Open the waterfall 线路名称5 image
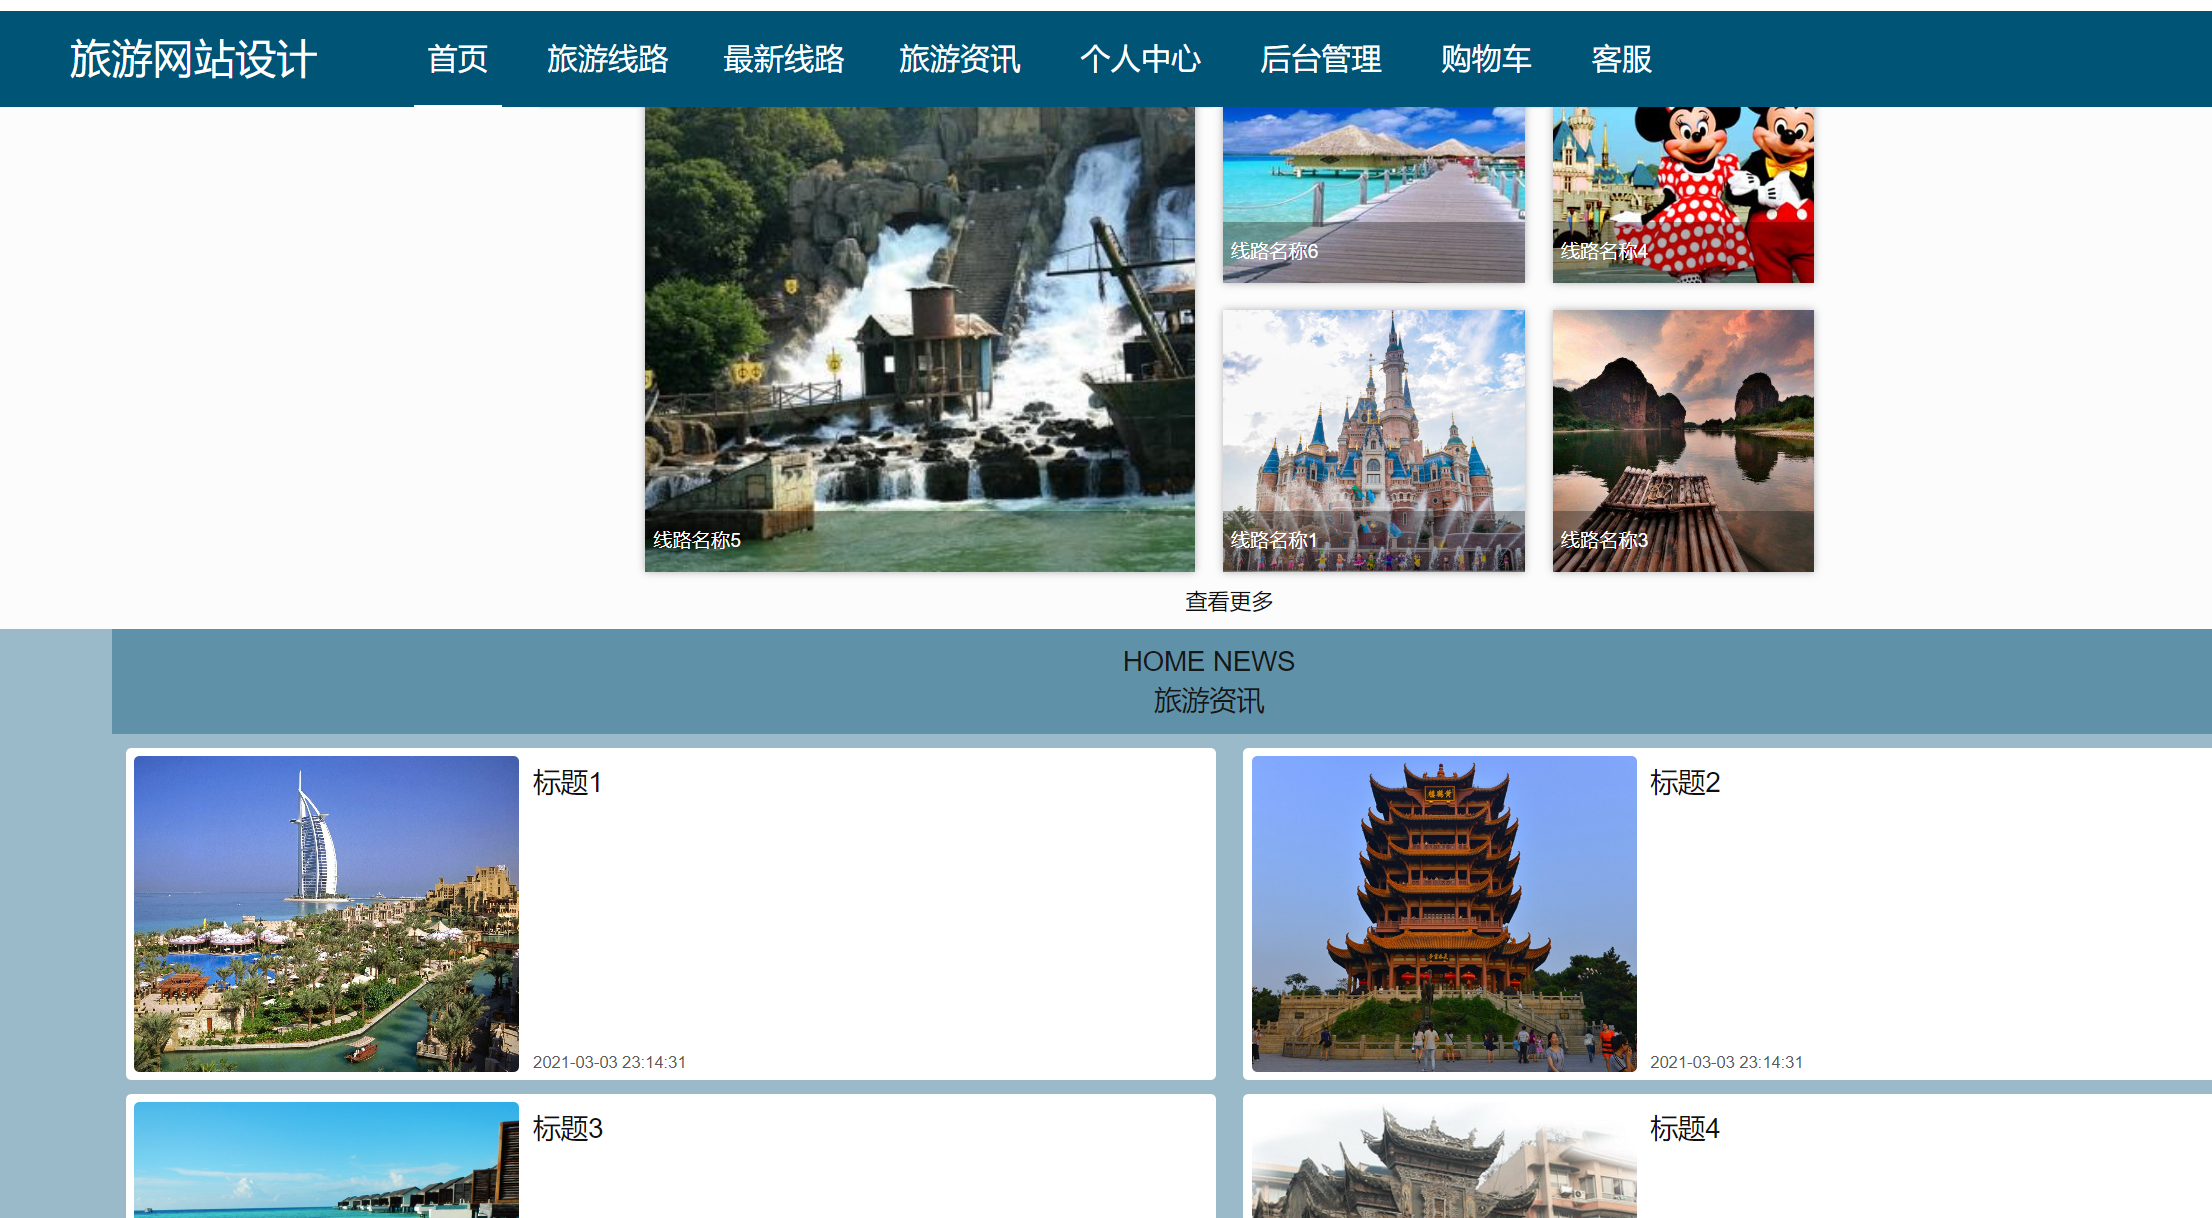The height and width of the screenshot is (1218, 2212). pyautogui.click(x=919, y=340)
